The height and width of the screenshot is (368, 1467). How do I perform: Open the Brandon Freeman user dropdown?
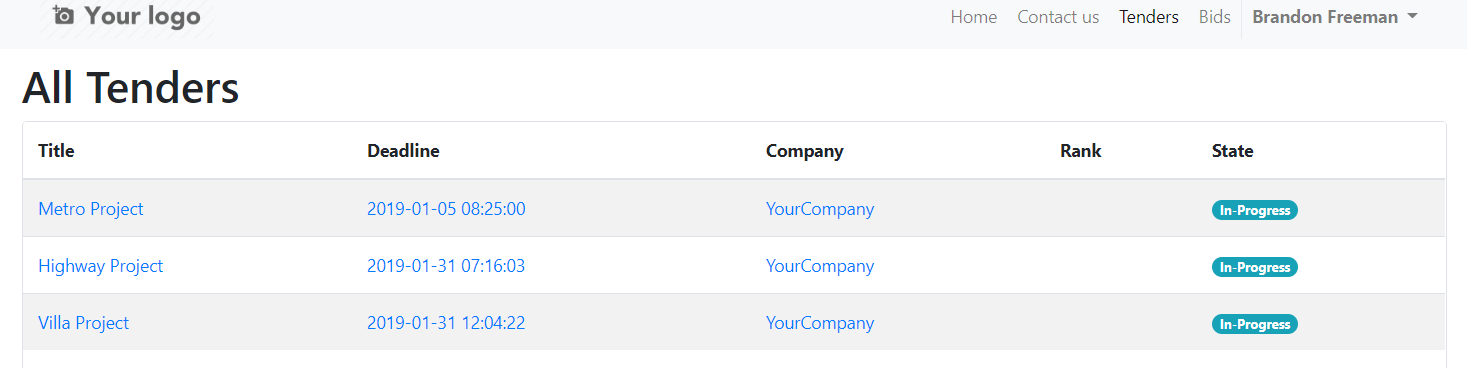pos(1334,17)
